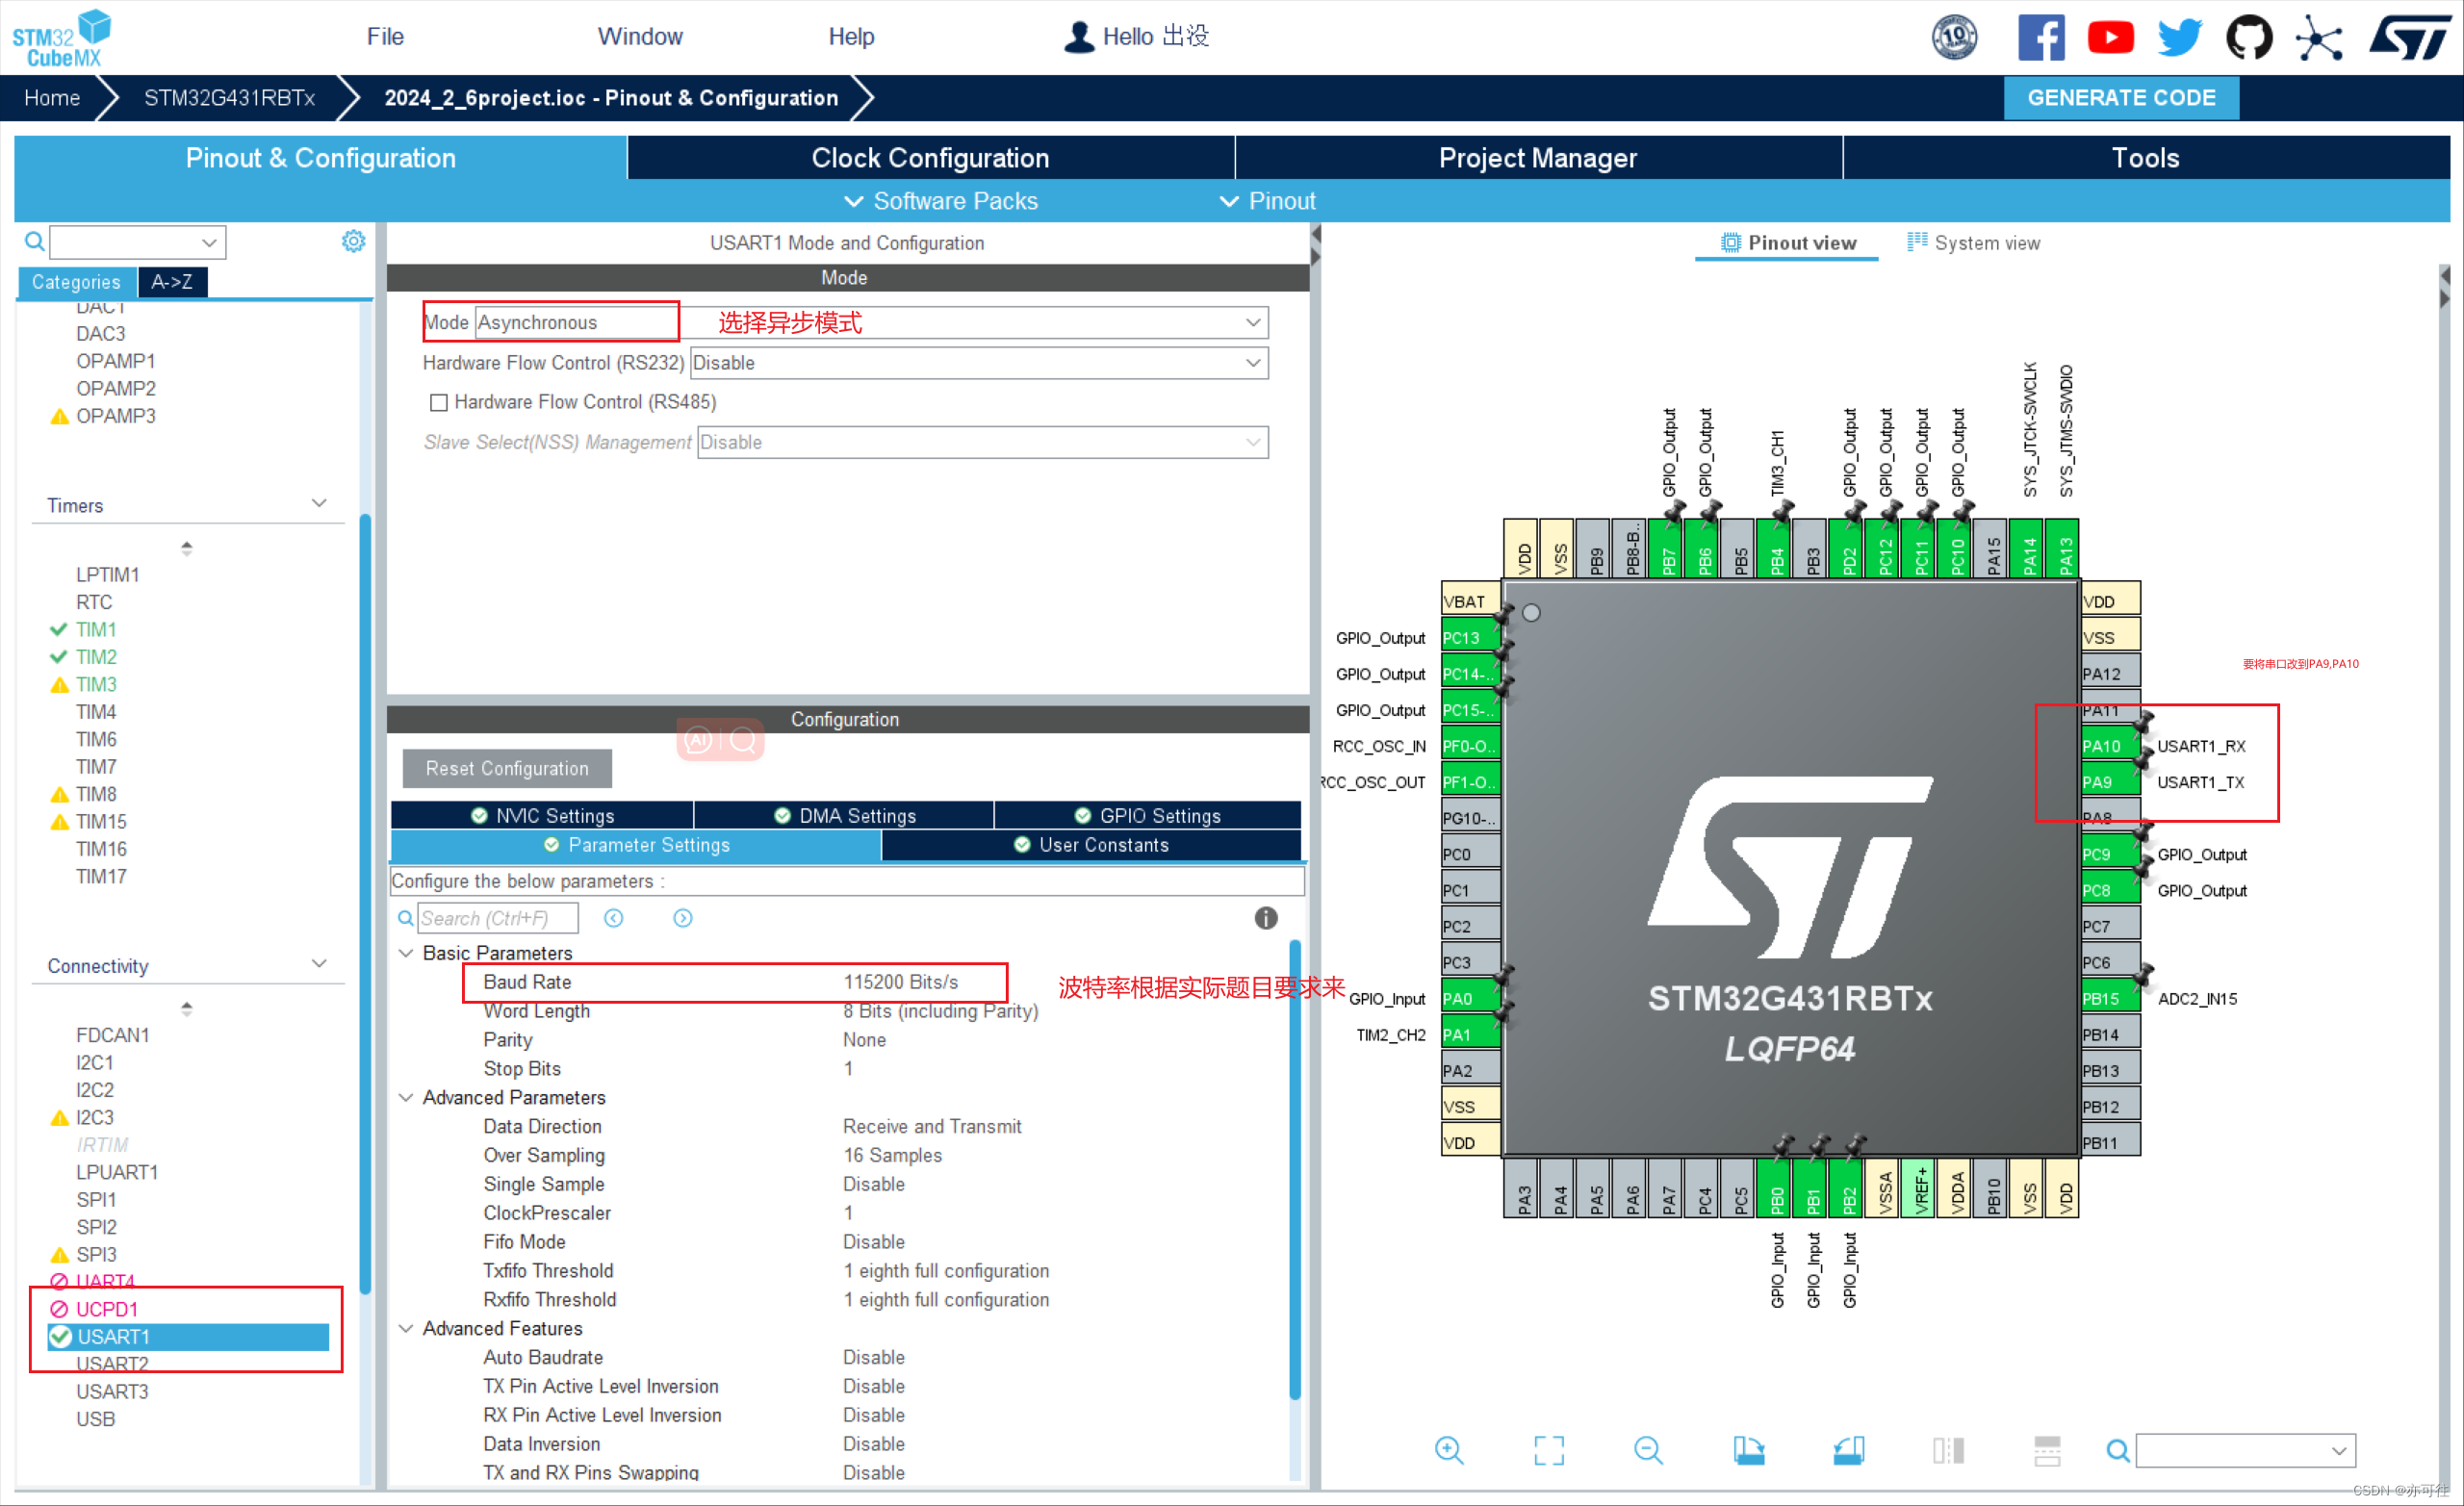Rotate the chip view counter-clockwise icon
Screen dimensions: 2464x1506
click(x=1848, y=1450)
